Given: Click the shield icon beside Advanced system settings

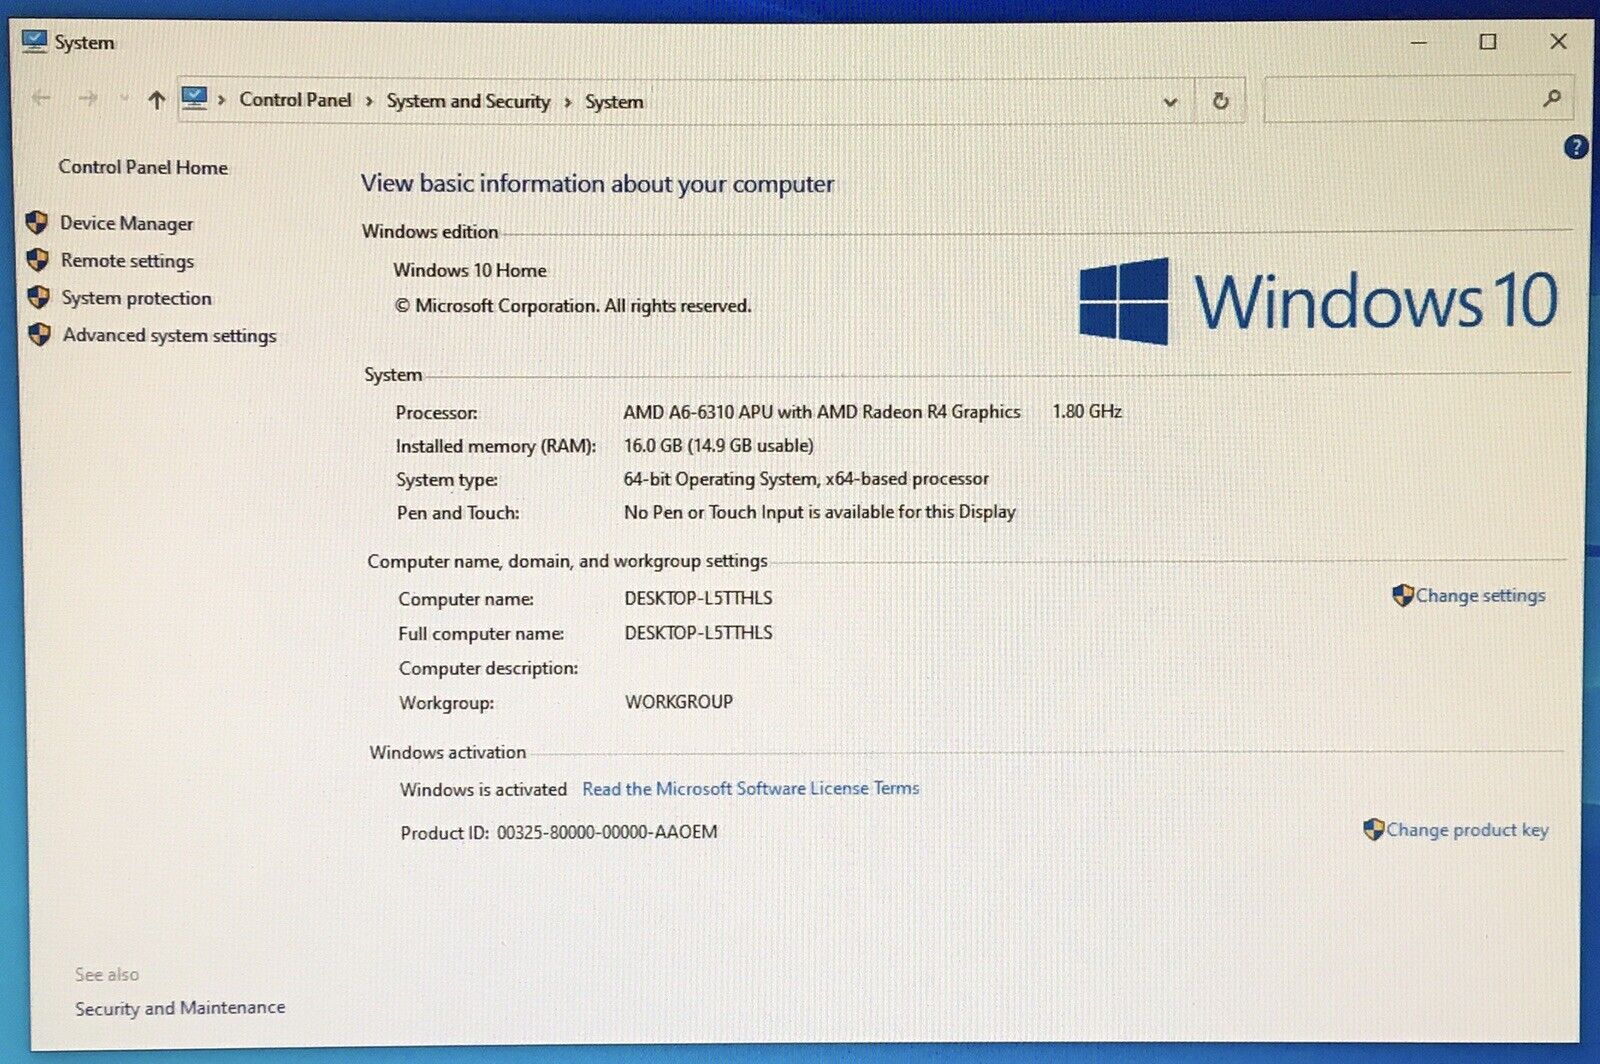Looking at the screenshot, I should click(40, 334).
